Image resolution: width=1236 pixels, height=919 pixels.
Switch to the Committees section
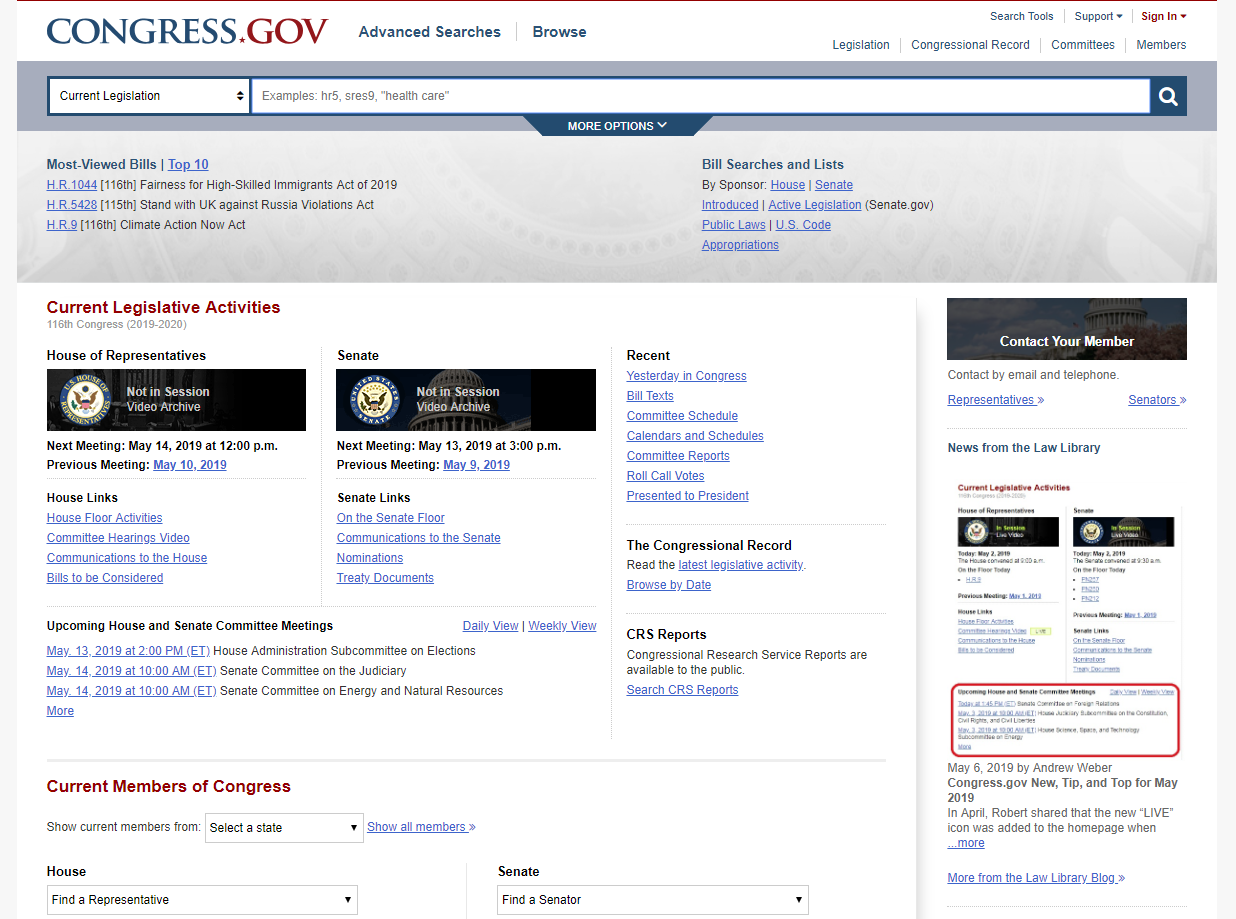tap(1082, 44)
